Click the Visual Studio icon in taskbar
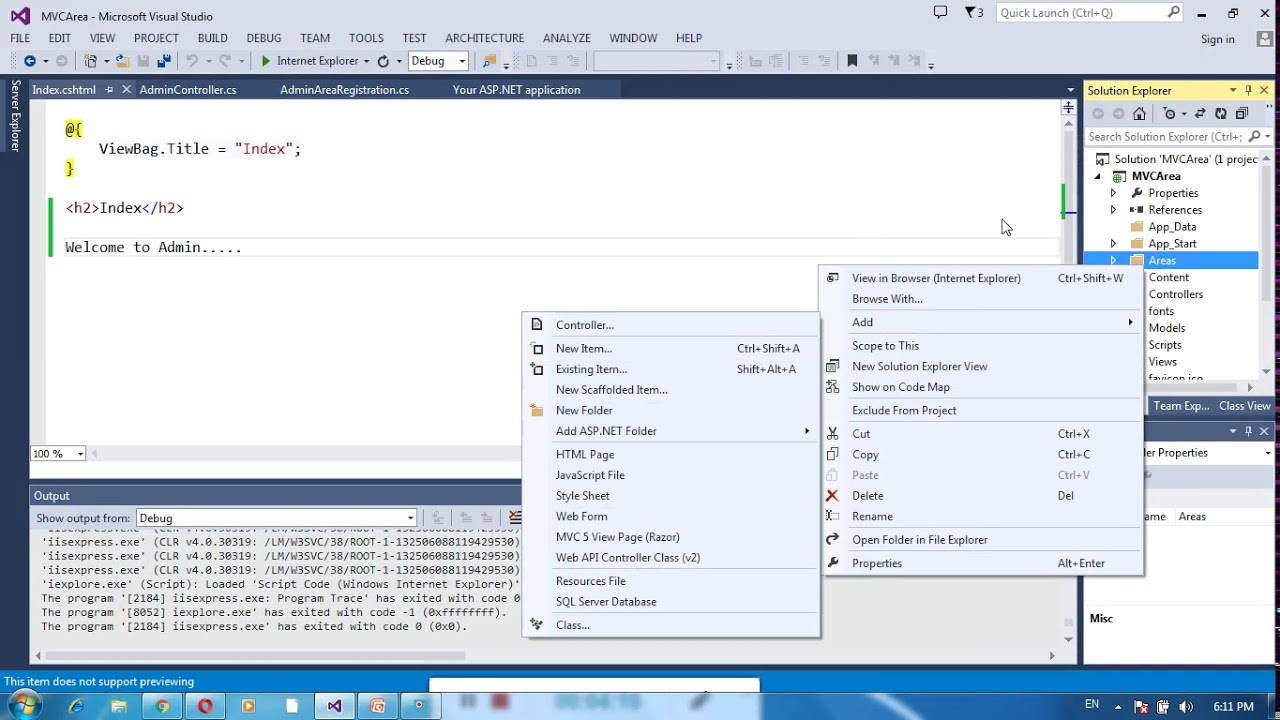The width and height of the screenshot is (1280, 720). [x=334, y=706]
